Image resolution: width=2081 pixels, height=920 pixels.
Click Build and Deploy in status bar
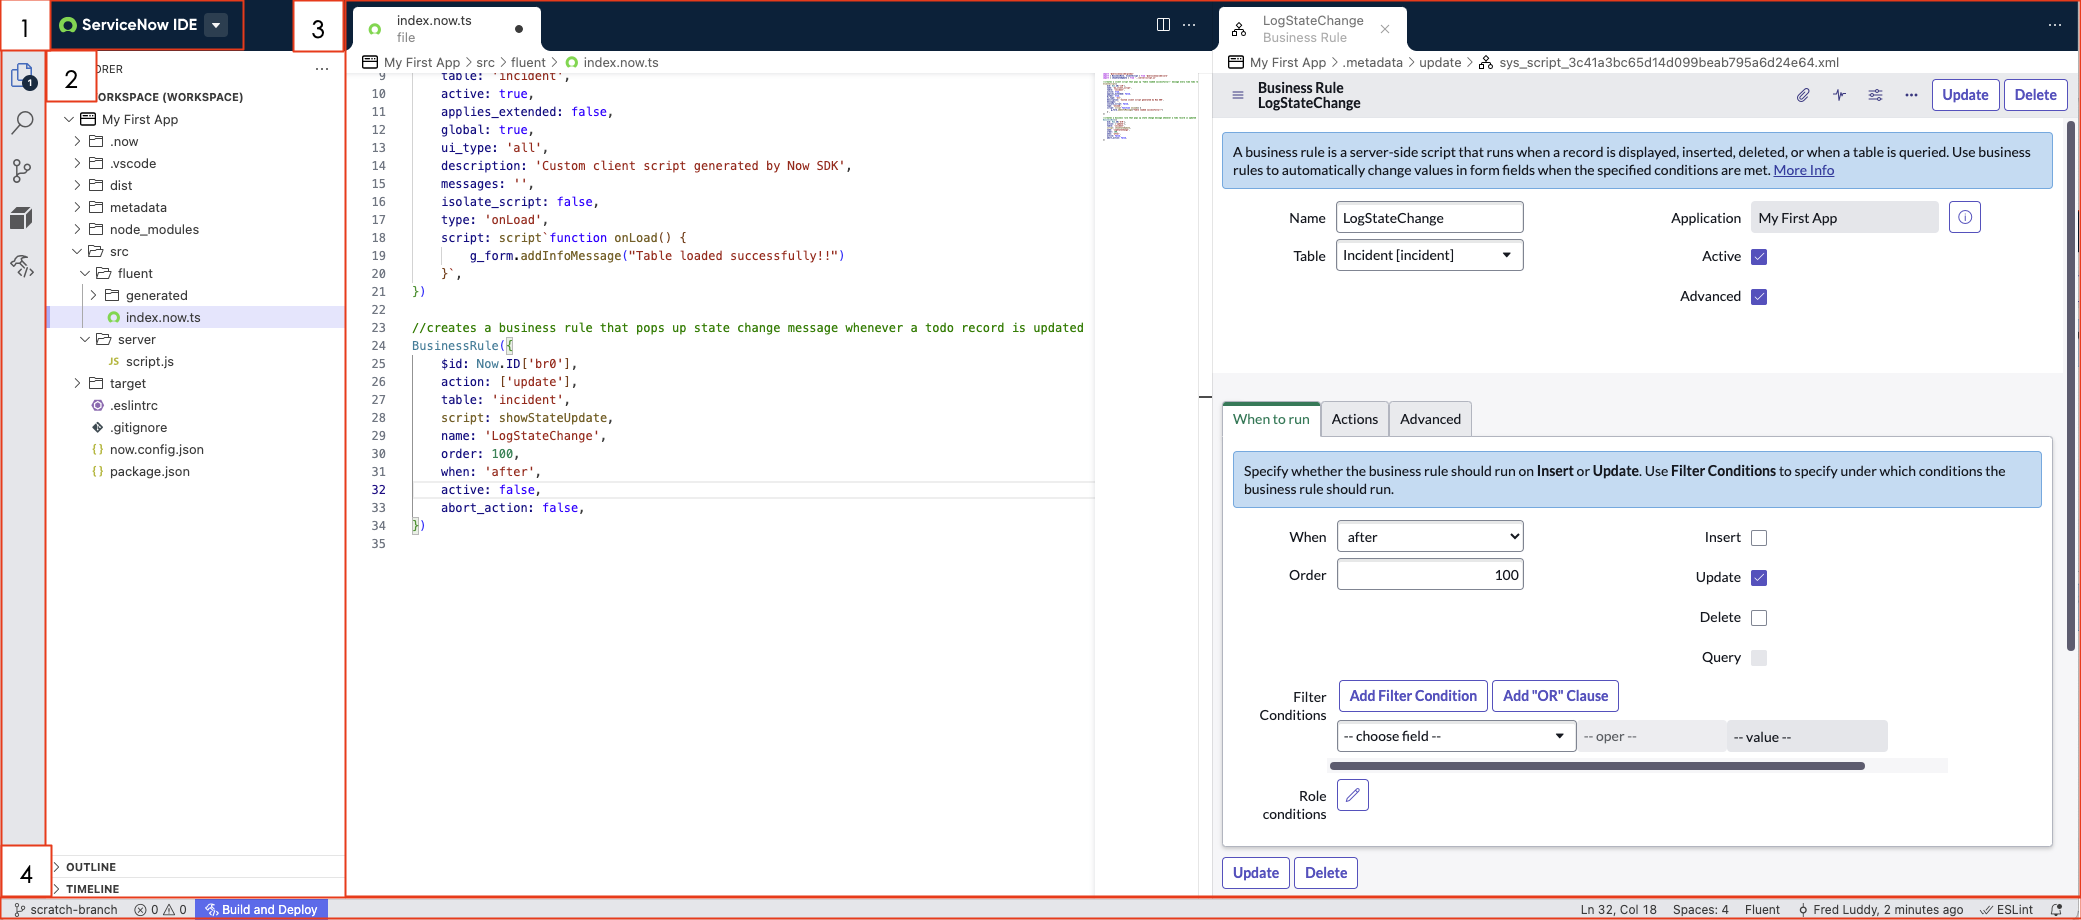coord(261,909)
